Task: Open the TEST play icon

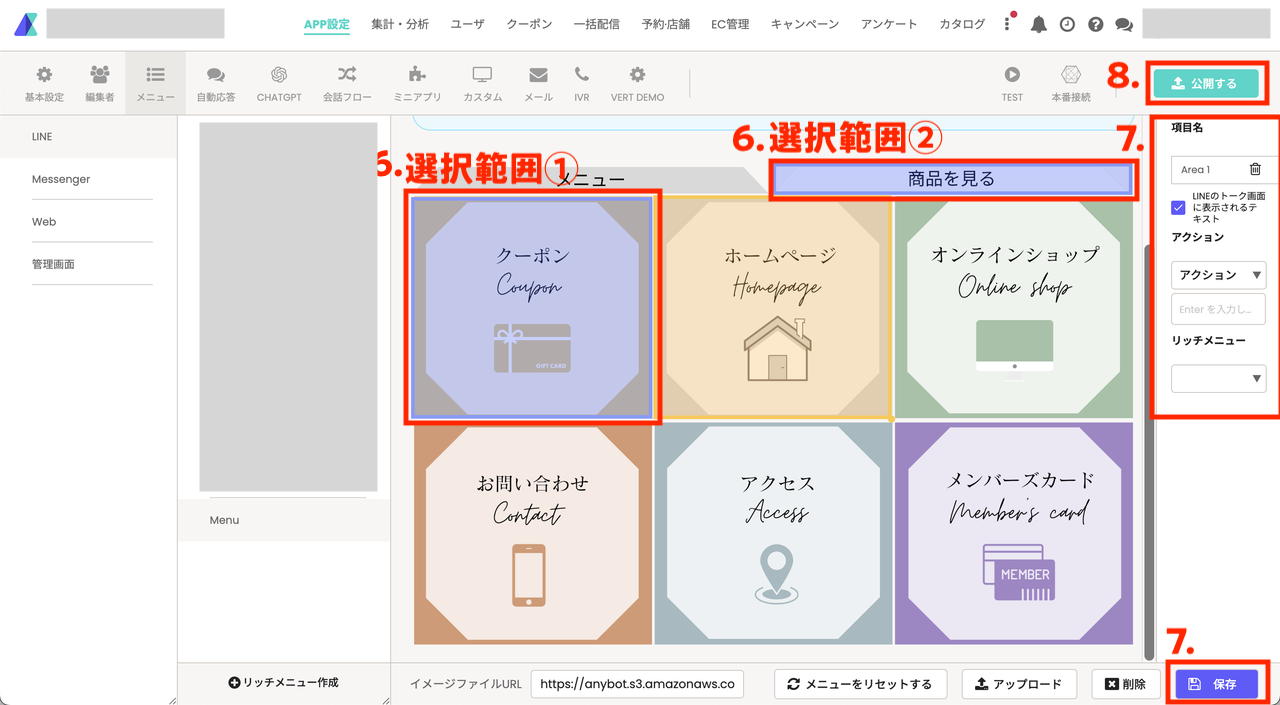Action: pos(1012,75)
